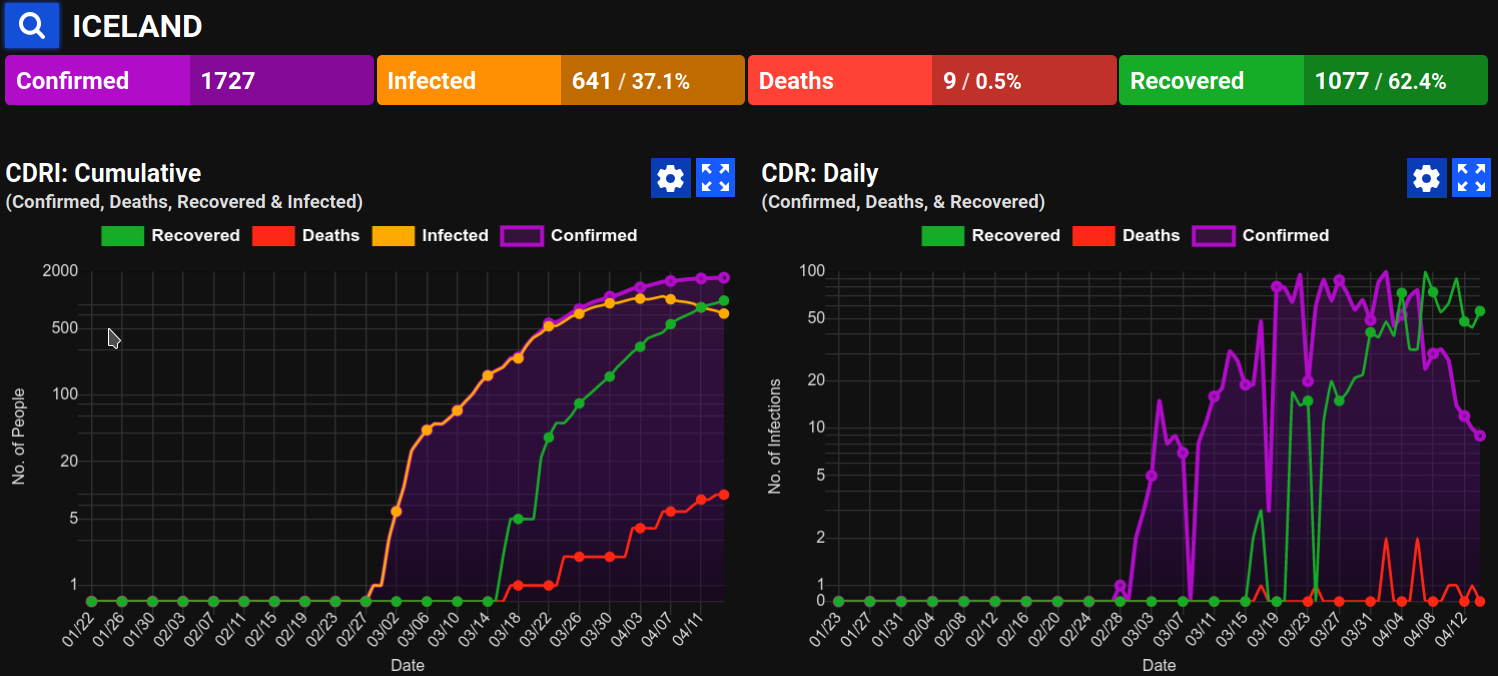This screenshot has width=1498, height=676.
Task: Click the No. of People axis label
Action: [19, 436]
